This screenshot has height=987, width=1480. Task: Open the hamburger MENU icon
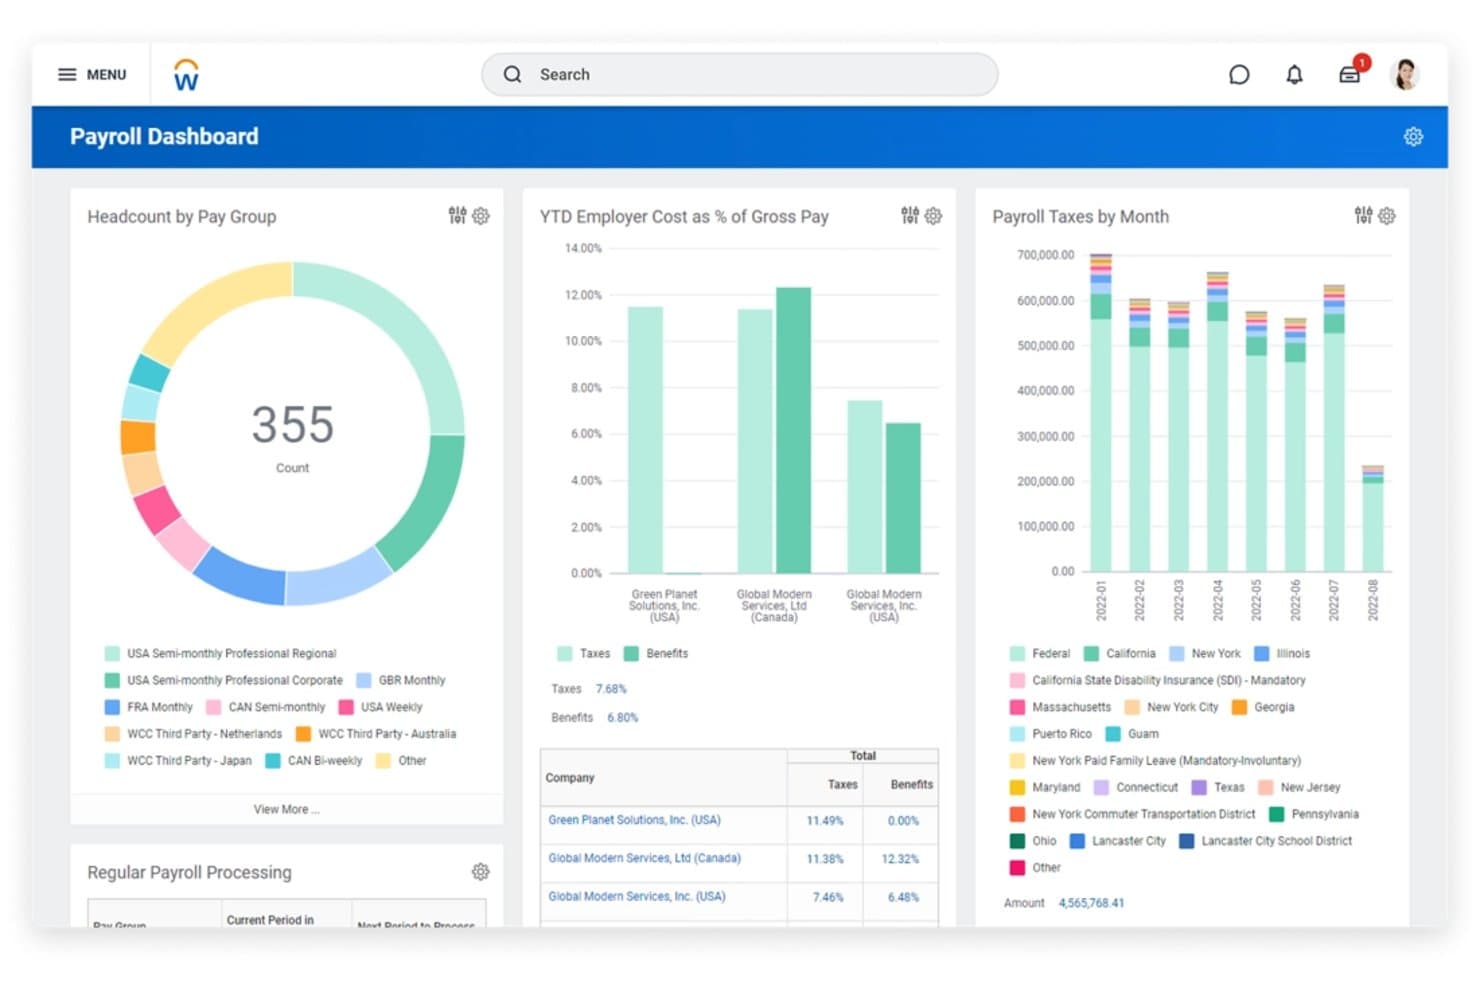pyautogui.click(x=67, y=75)
